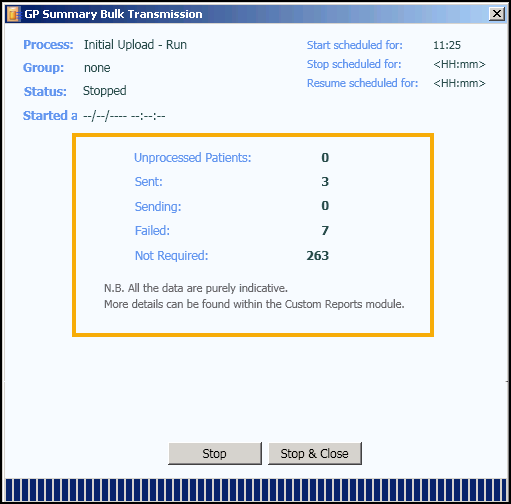
Task: Click the Stop scheduled for label
Action: (x=354, y=64)
